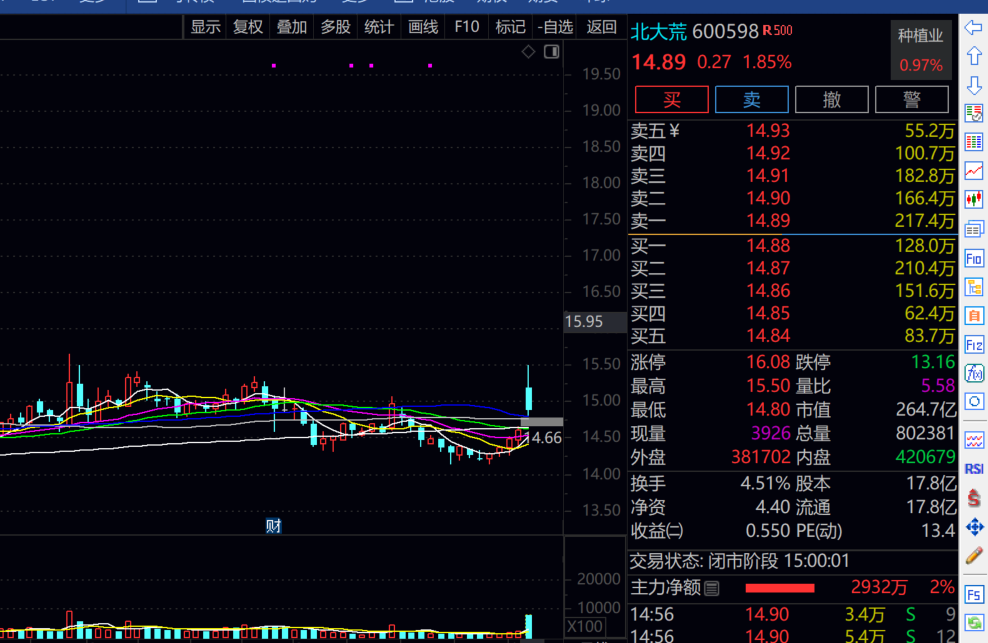The image size is (988, 643).
Task: Click the 种植业 sector box
Action: (x=921, y=50)
